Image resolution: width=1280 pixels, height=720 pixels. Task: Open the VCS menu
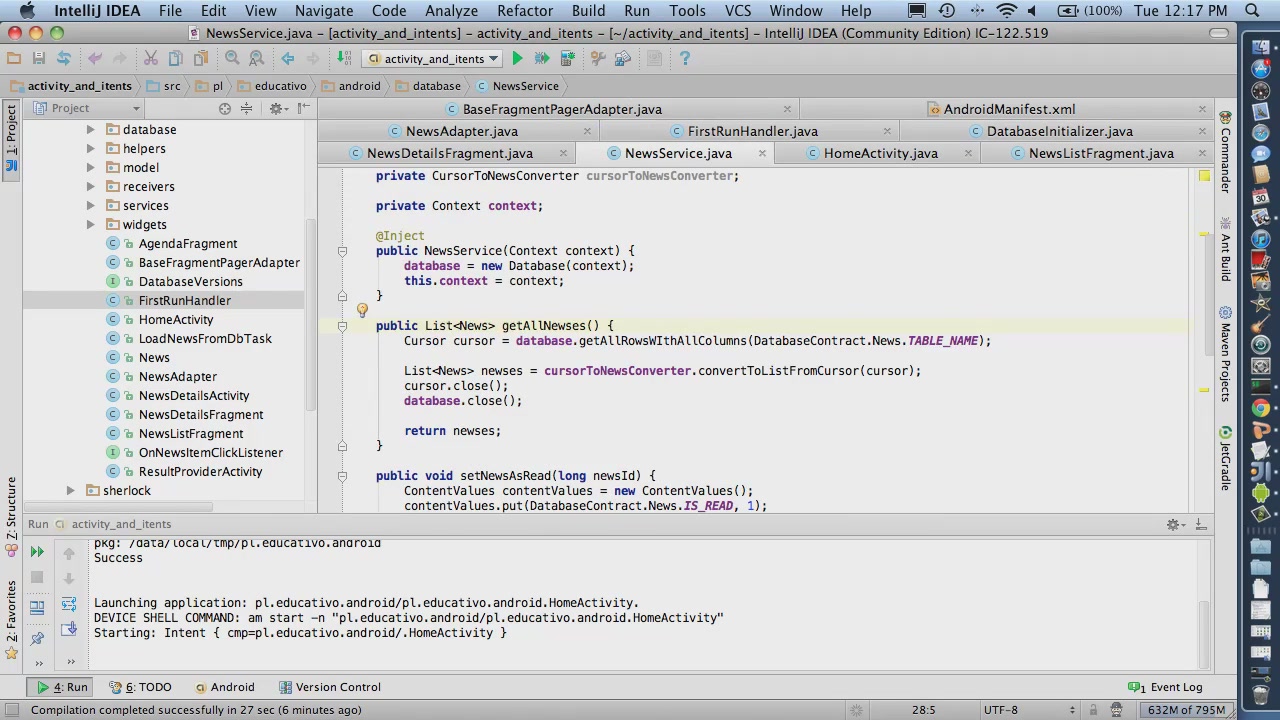[x=738, y=11]
